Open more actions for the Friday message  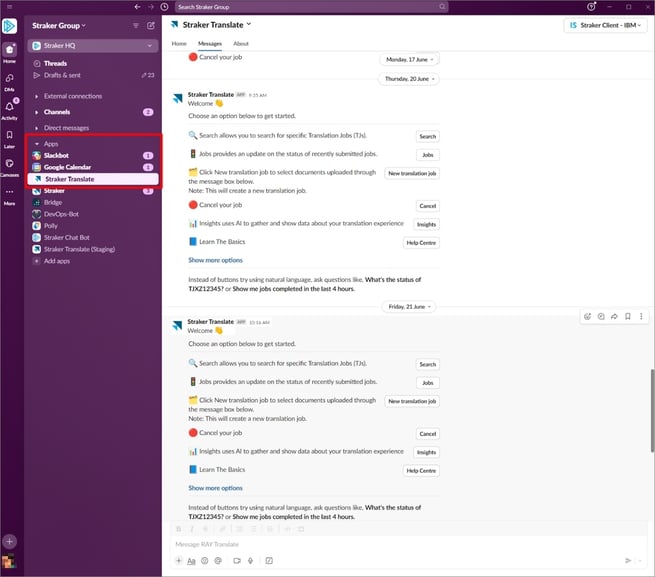click(641, 316)
